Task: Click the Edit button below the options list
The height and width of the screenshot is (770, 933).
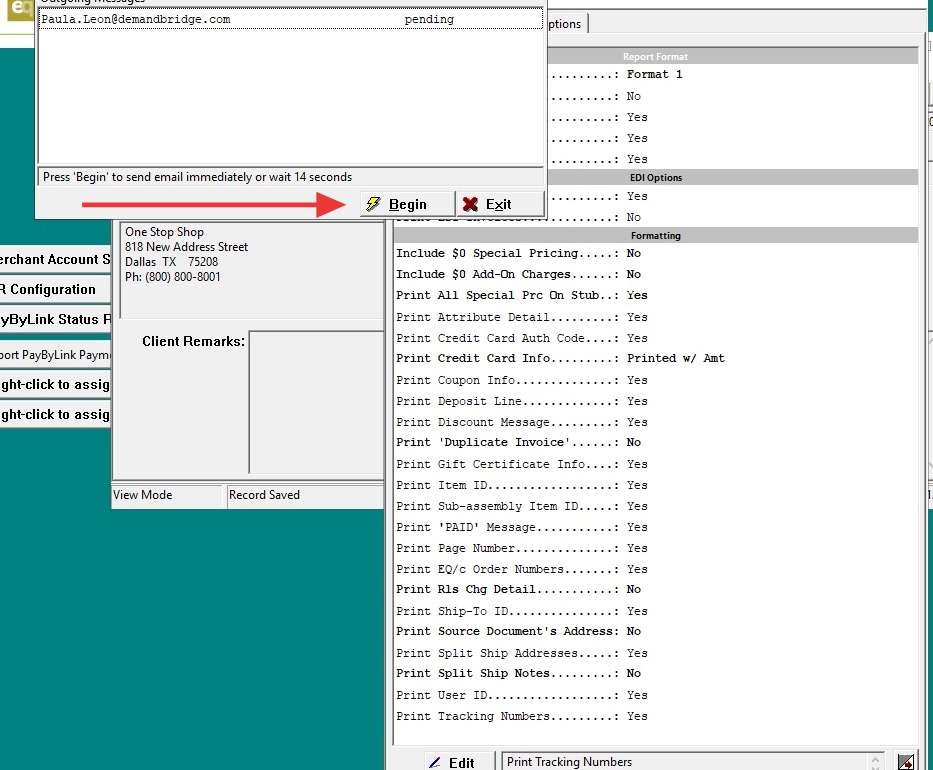Action: pyautogui.click(x=459, y=762)
